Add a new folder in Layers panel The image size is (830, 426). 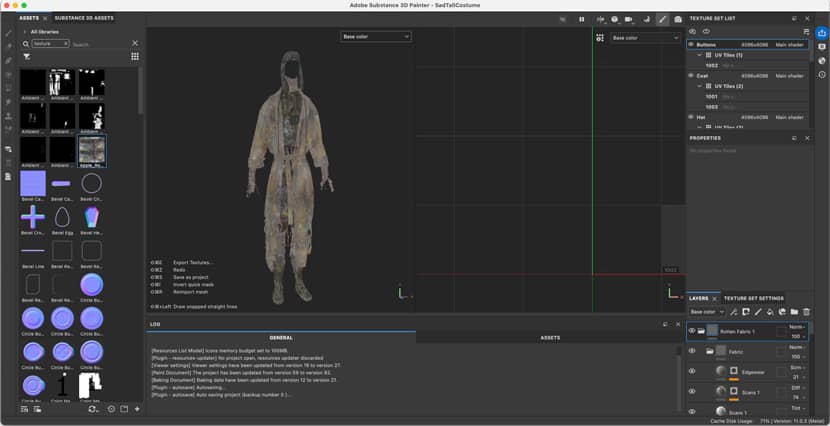point(794,312)
